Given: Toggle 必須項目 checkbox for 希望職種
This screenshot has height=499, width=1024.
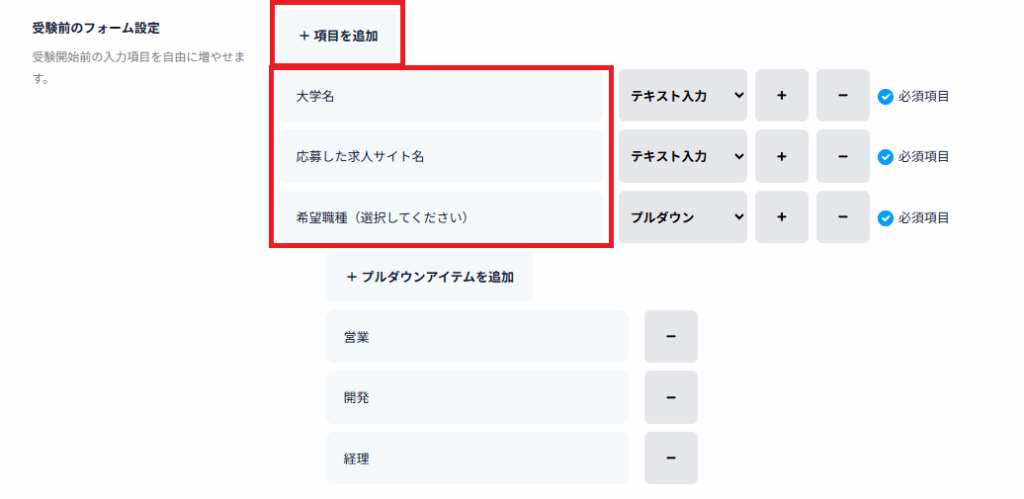Looking at the screenshot, I should pos(885,218).
